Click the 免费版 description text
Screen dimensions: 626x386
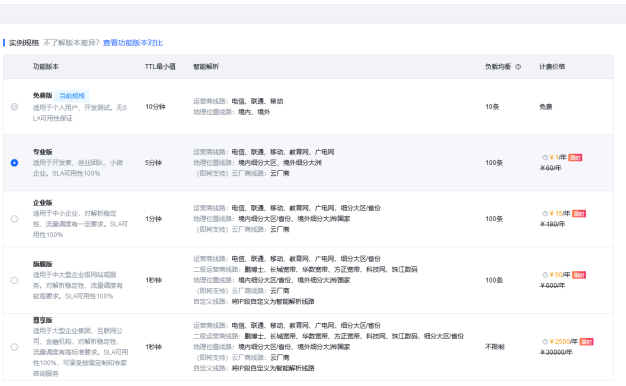(80, 113)
